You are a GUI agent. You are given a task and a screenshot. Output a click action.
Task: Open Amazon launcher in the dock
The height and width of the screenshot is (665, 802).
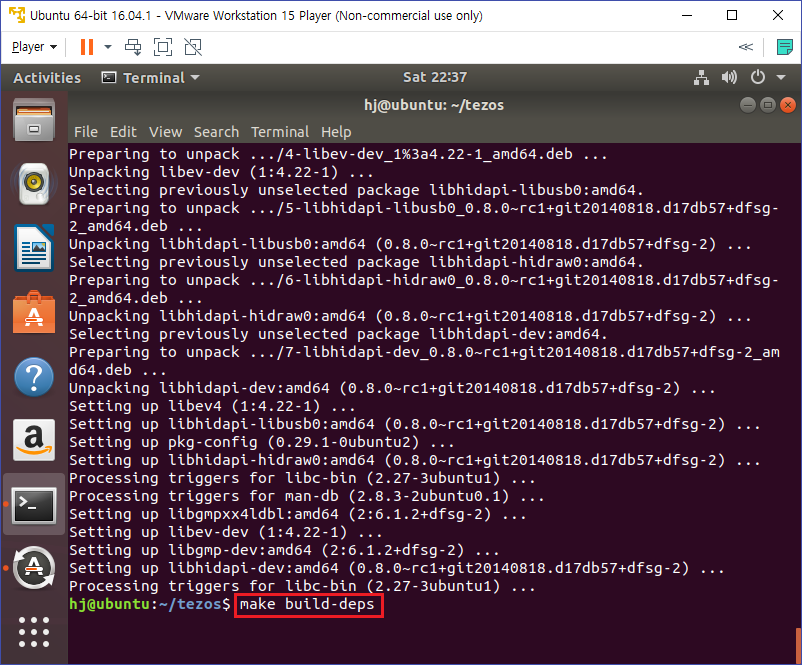34,440
